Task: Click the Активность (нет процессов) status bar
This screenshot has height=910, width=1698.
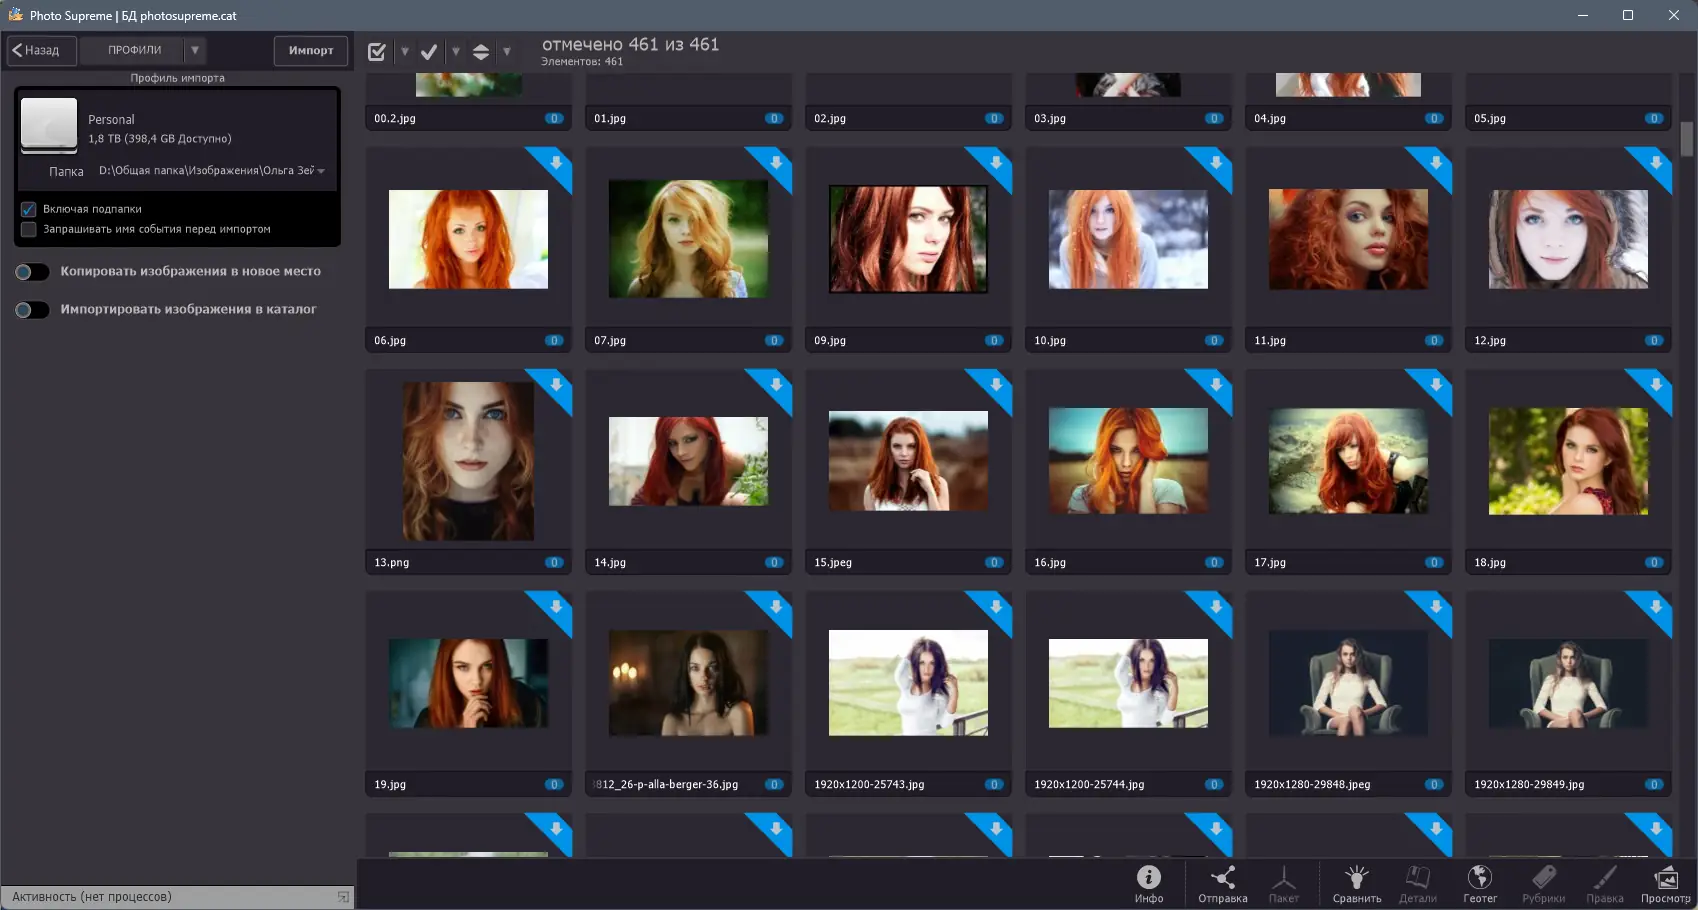Action: point(177,897)
